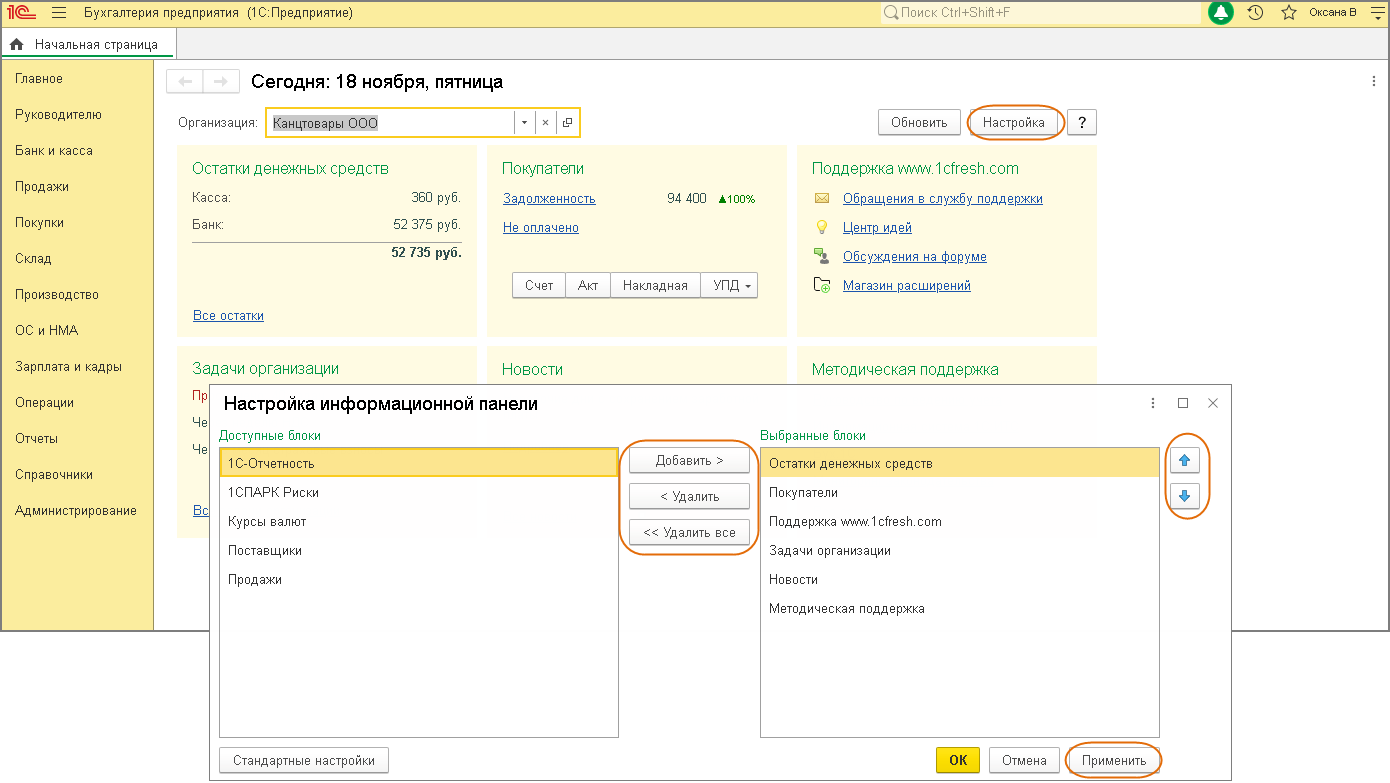Click the envelope icon by Обращения в службу поддержки
Image resolution: width=1390 pixels, height=783 pixels.
point(822,198)
